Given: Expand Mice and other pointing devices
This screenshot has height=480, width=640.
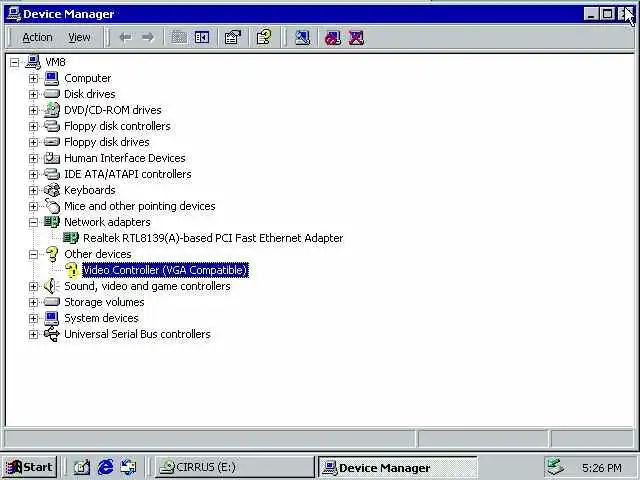Looking at the screenshot, I should pos(33,206).
